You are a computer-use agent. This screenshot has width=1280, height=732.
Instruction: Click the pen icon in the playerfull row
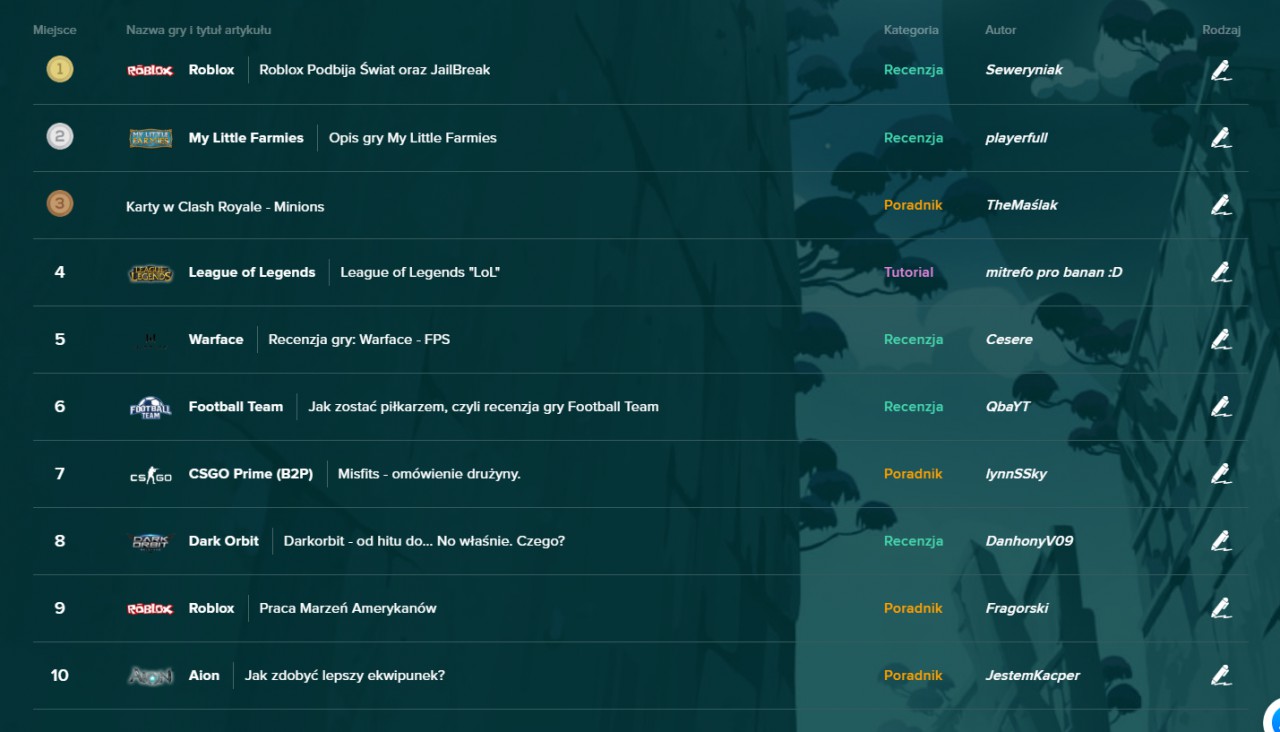point(1220,137)
